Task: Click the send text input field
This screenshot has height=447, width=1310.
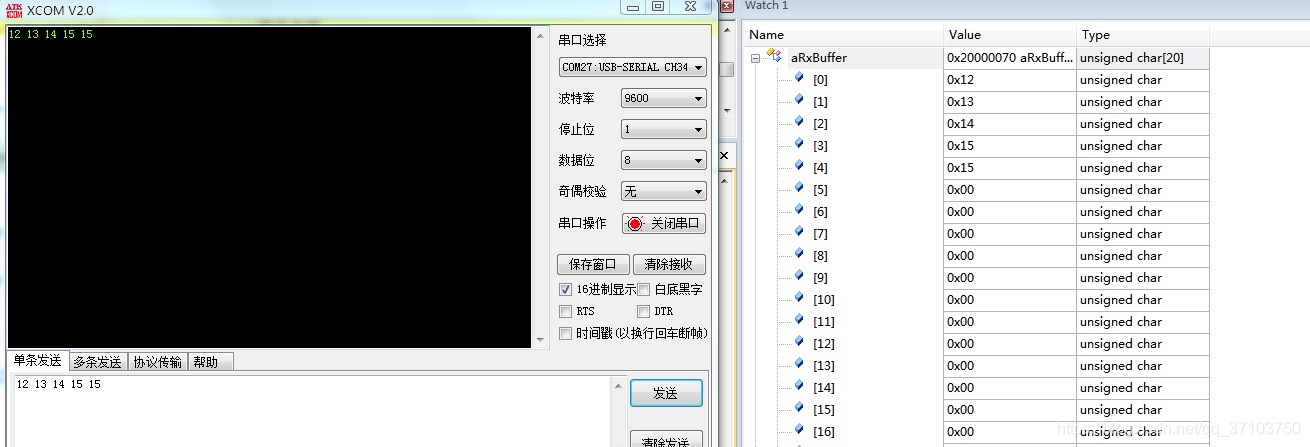Action: pyautogui.click(x=311, y=411)
